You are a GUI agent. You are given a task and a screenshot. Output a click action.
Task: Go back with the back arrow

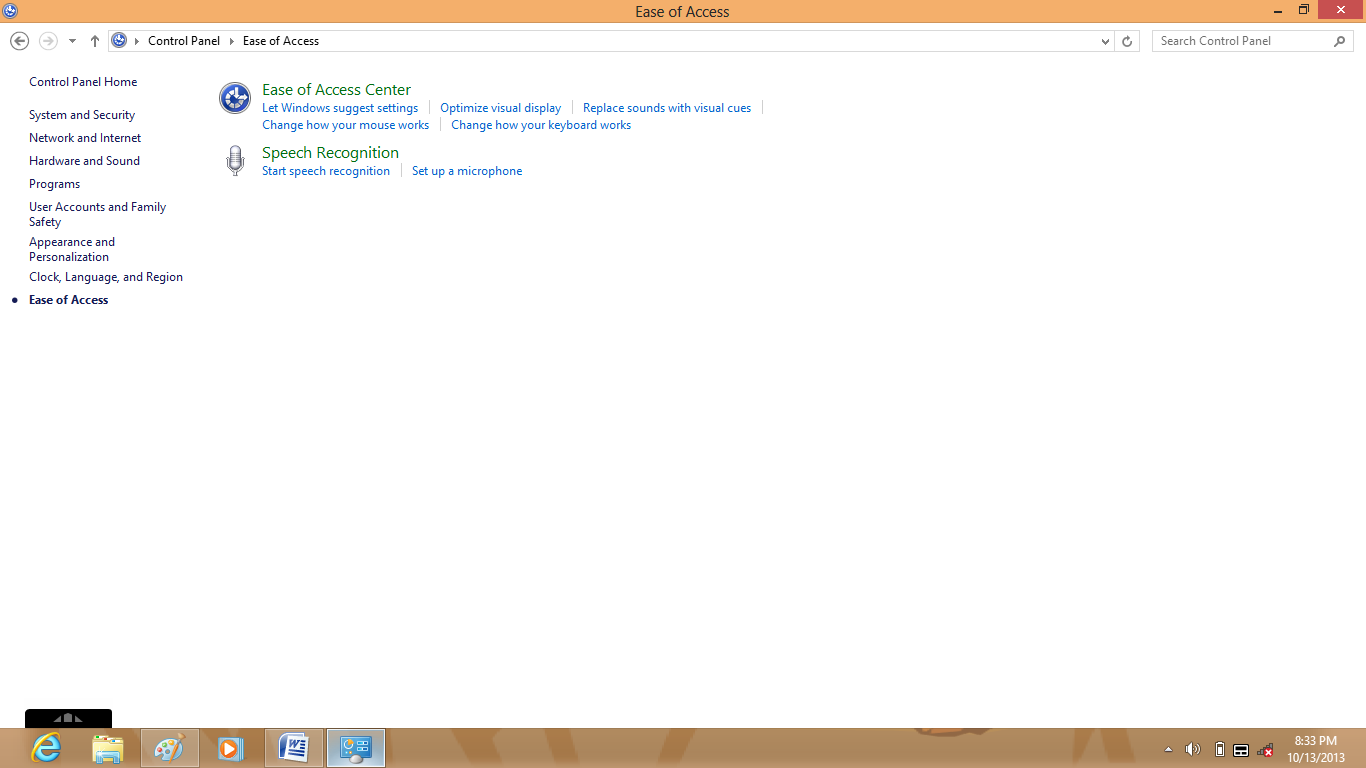(x=19, y=41)
